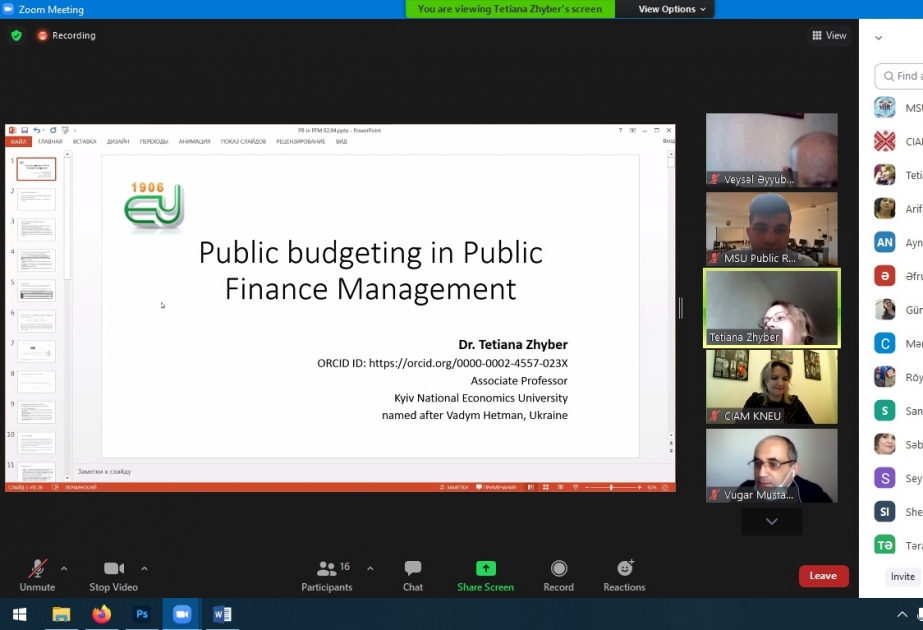Open Firefox from taskbar
The image size is (923, 630).
(101, 615)
